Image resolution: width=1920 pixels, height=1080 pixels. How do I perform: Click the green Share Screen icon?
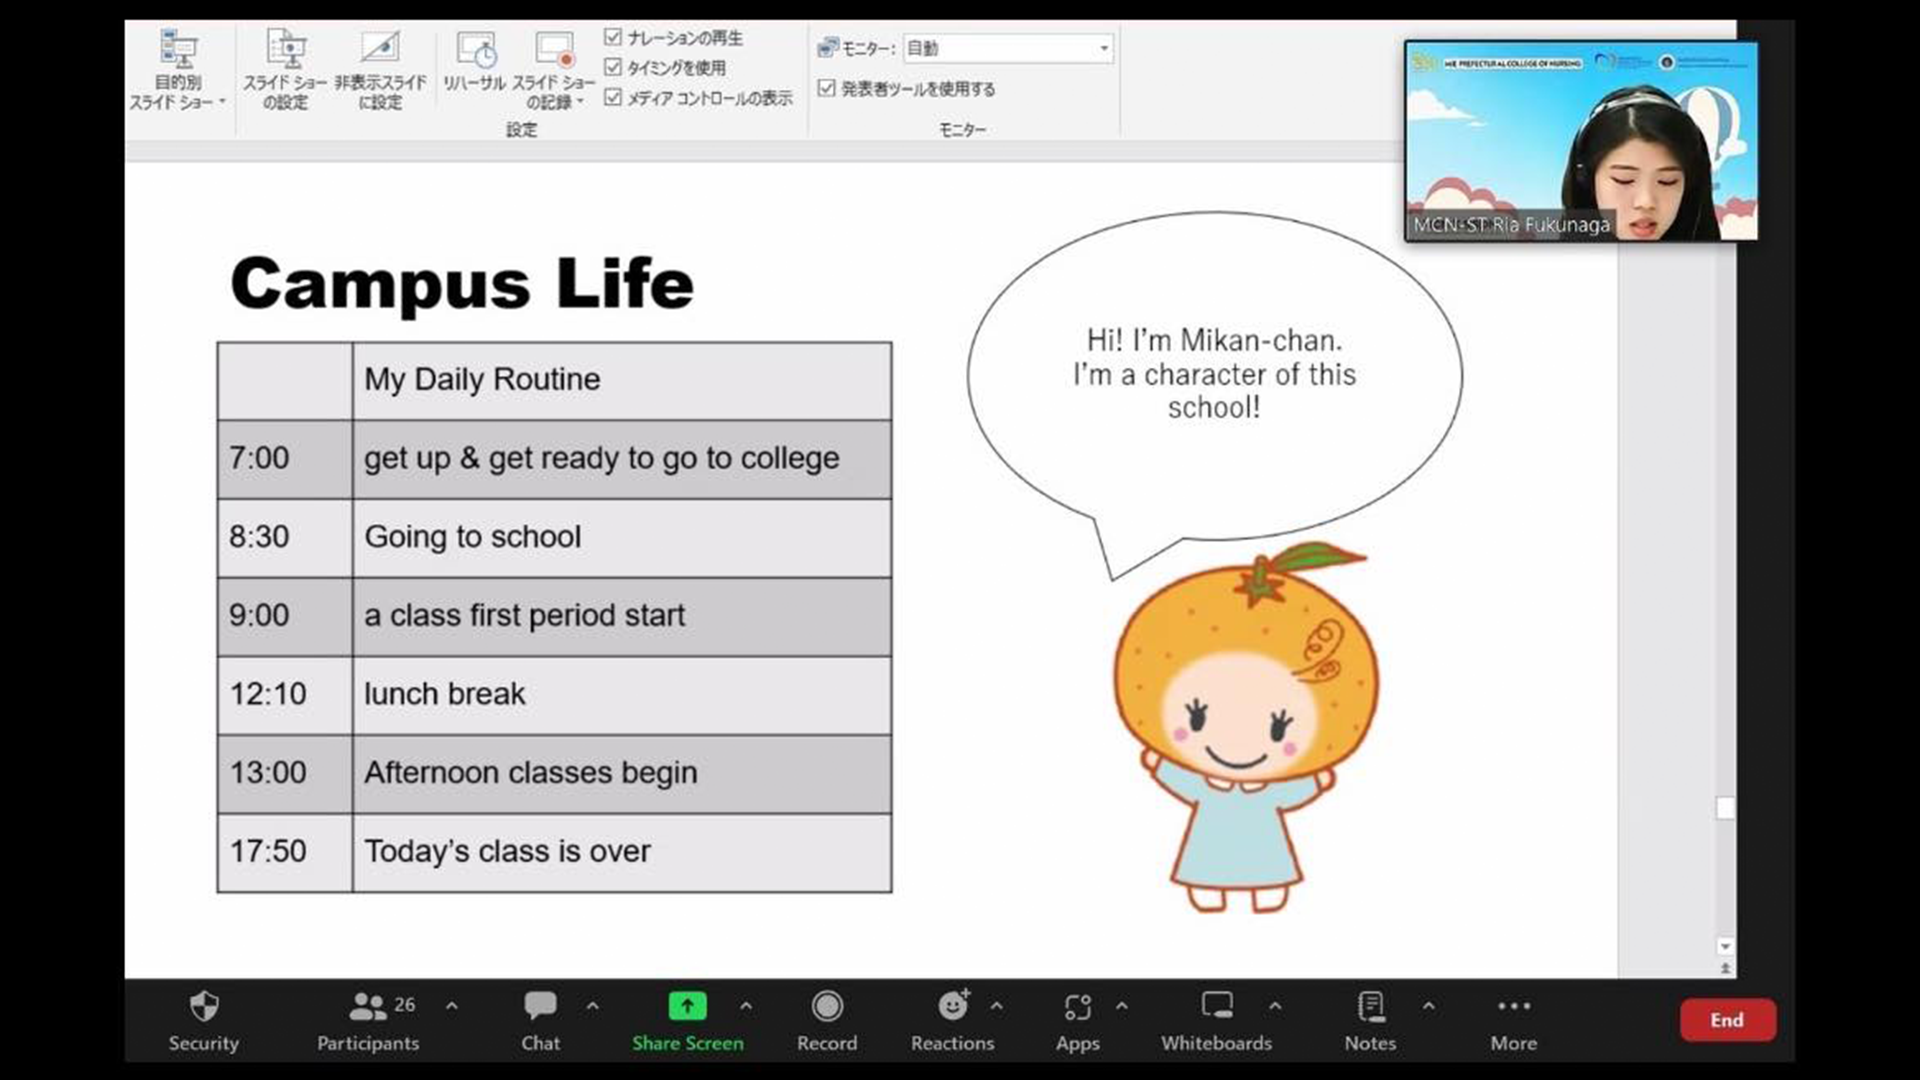(x=687, y=1006)
